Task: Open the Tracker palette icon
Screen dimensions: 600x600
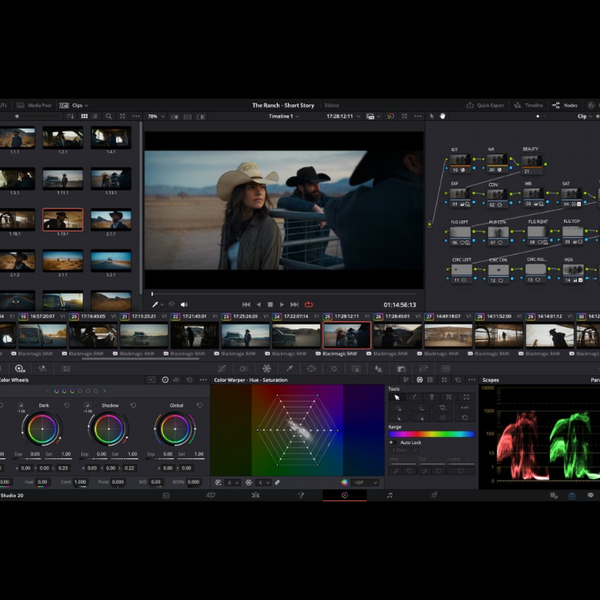Action: coord(334,368)
